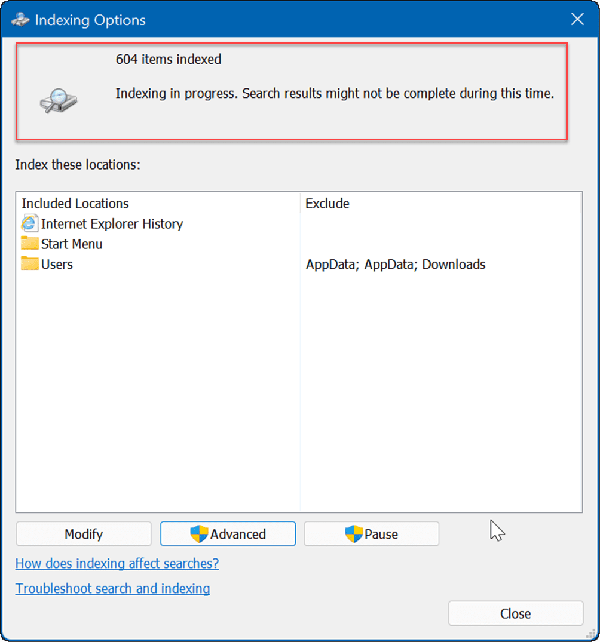The width and height of the screenshot is (600, 642).
Task: Select the Internet Explorer History entry
Action: tap(111, 224)
